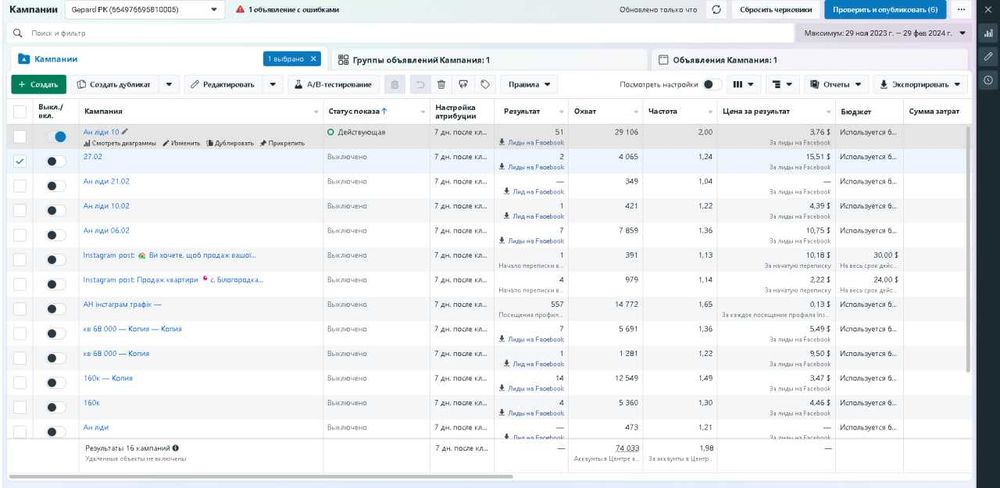Viewport: 1000px width, 488px height.
Task: Click the sort arrow on Статус показа
Action: click(x=385, y=111)
